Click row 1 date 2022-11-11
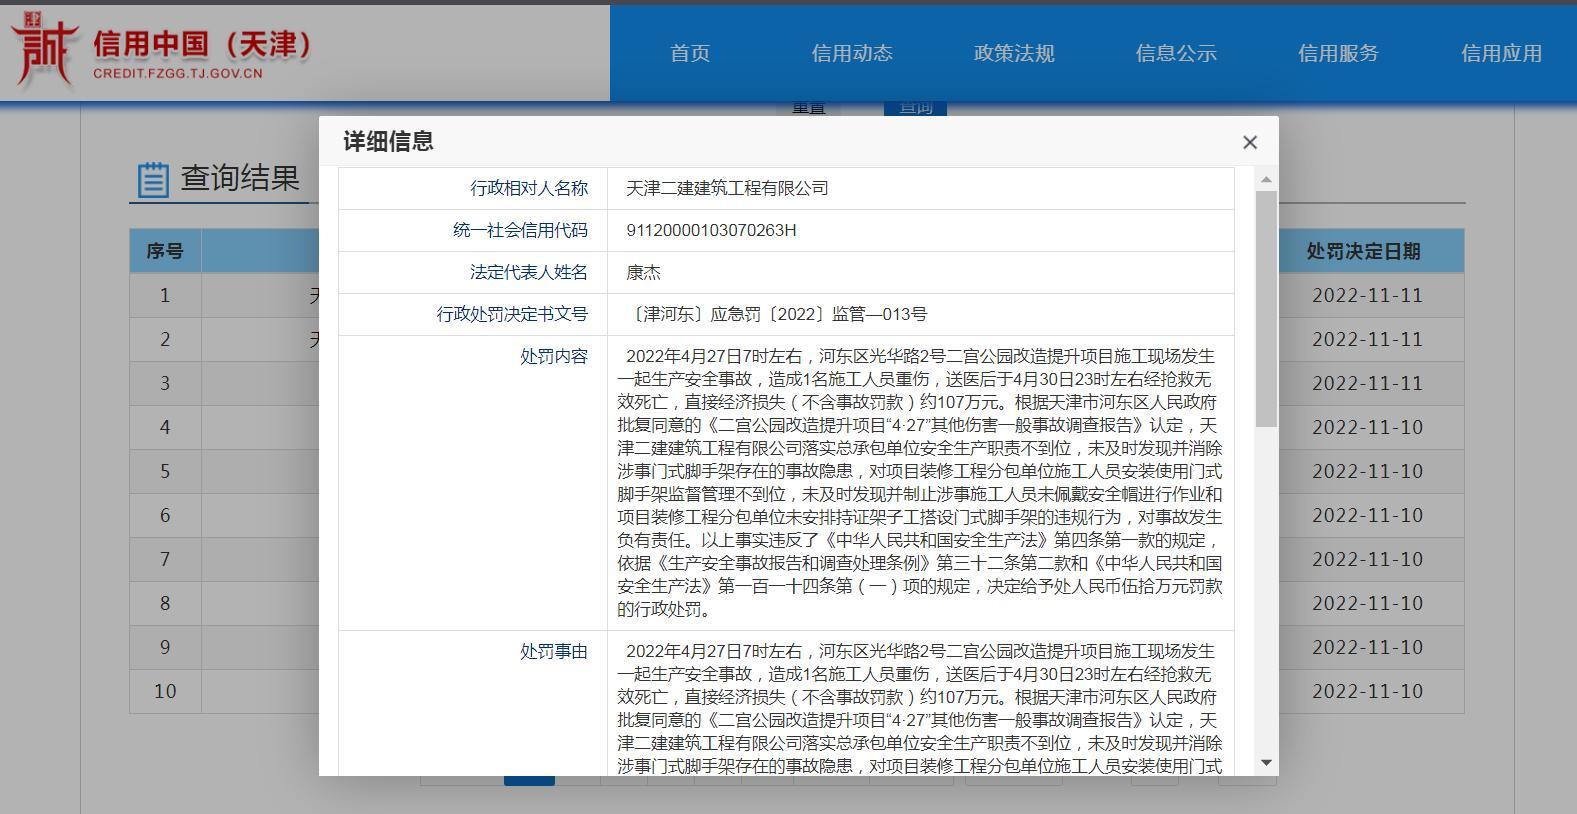 pos(1367,295)
